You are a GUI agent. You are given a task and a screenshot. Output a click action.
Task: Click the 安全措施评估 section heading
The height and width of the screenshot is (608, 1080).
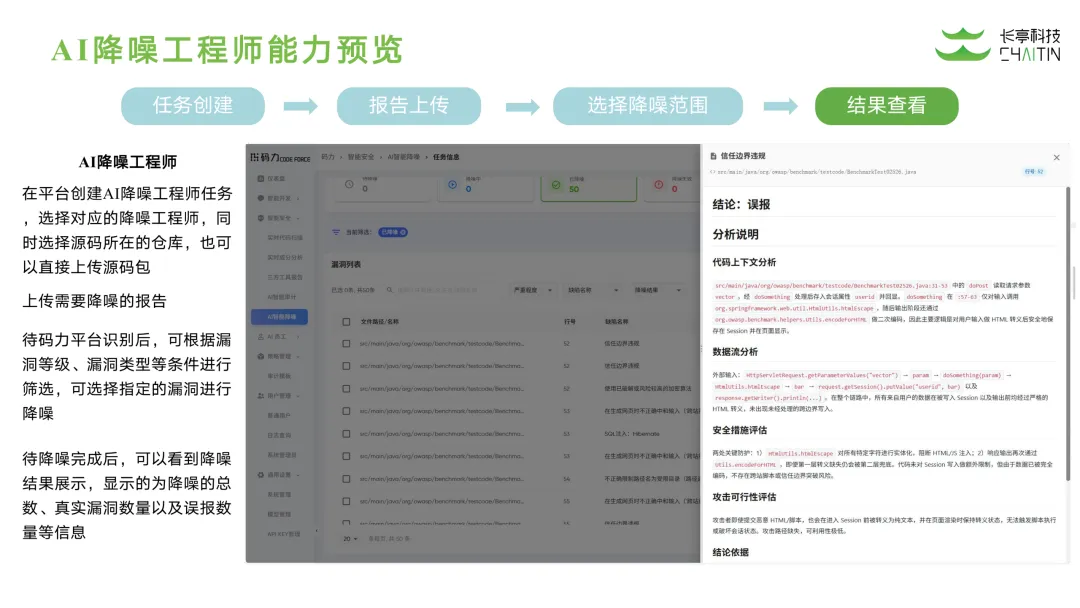740,430
